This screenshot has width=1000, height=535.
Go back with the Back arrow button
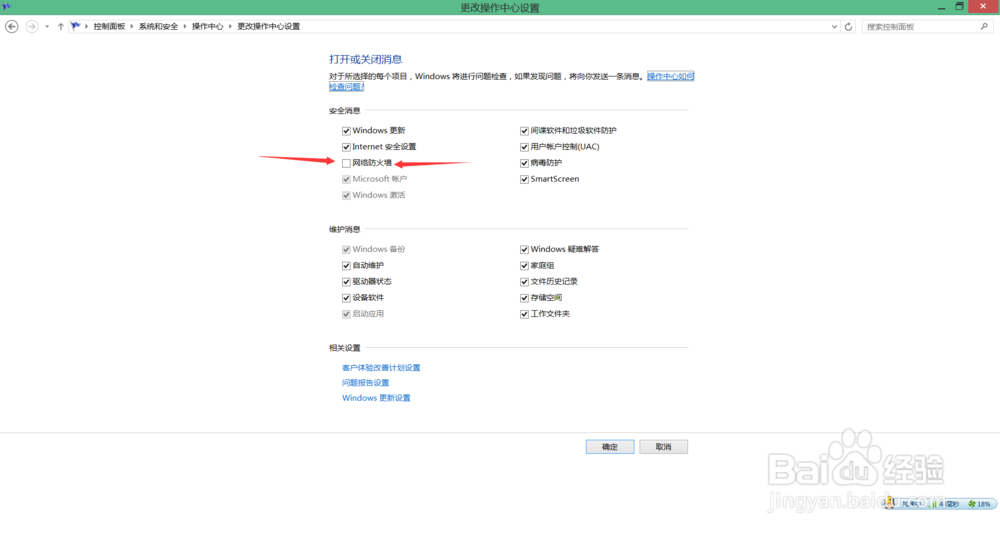pos(11,26)
